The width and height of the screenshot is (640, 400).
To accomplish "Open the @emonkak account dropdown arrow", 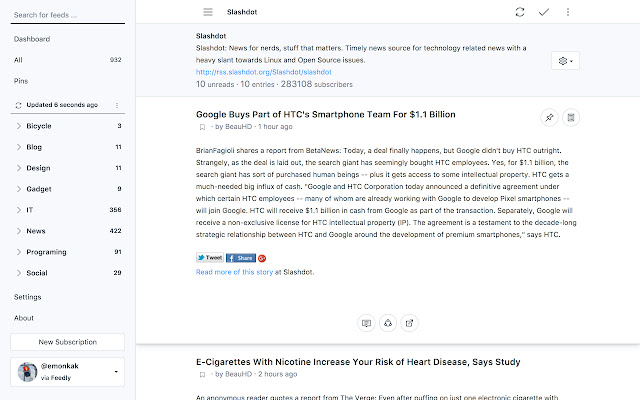I will (x=116, y=372).
